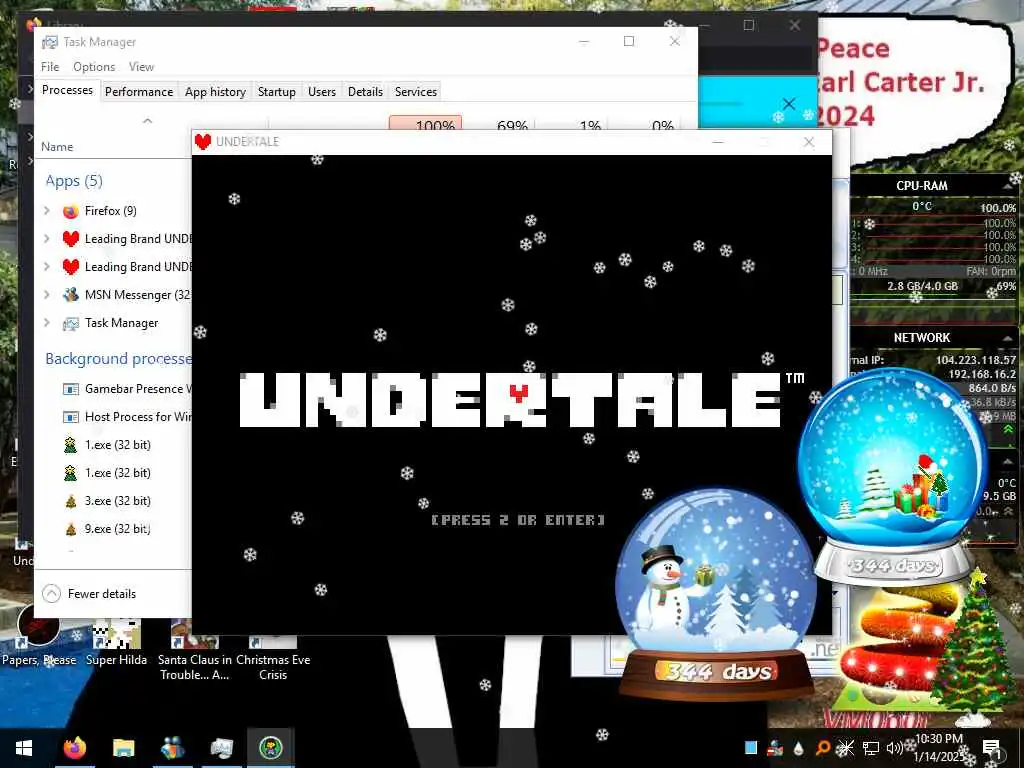This screenshot has width=1024, height=768.
Task: Click the Fewer details button
Action: point(89,594)
